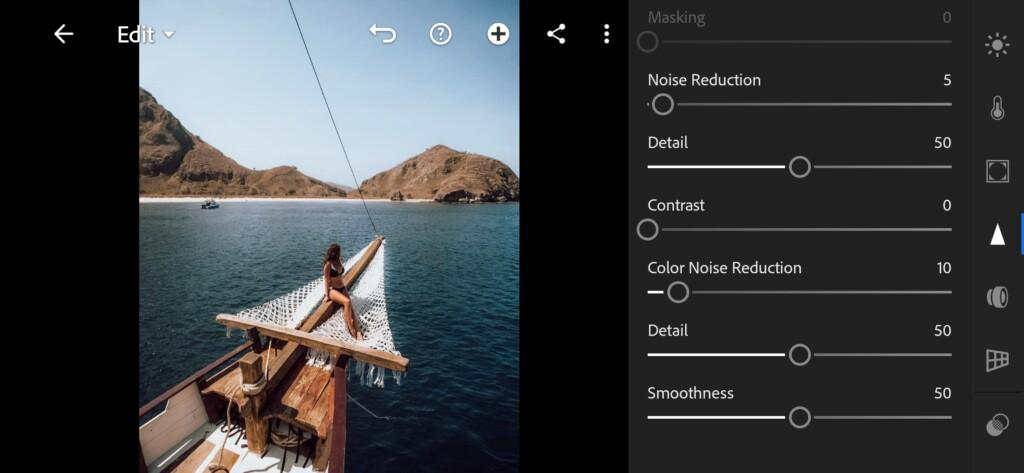Undo the last edit
Image resolution: width=1024 pixels, height=473 pixels.
click(383, 34)
